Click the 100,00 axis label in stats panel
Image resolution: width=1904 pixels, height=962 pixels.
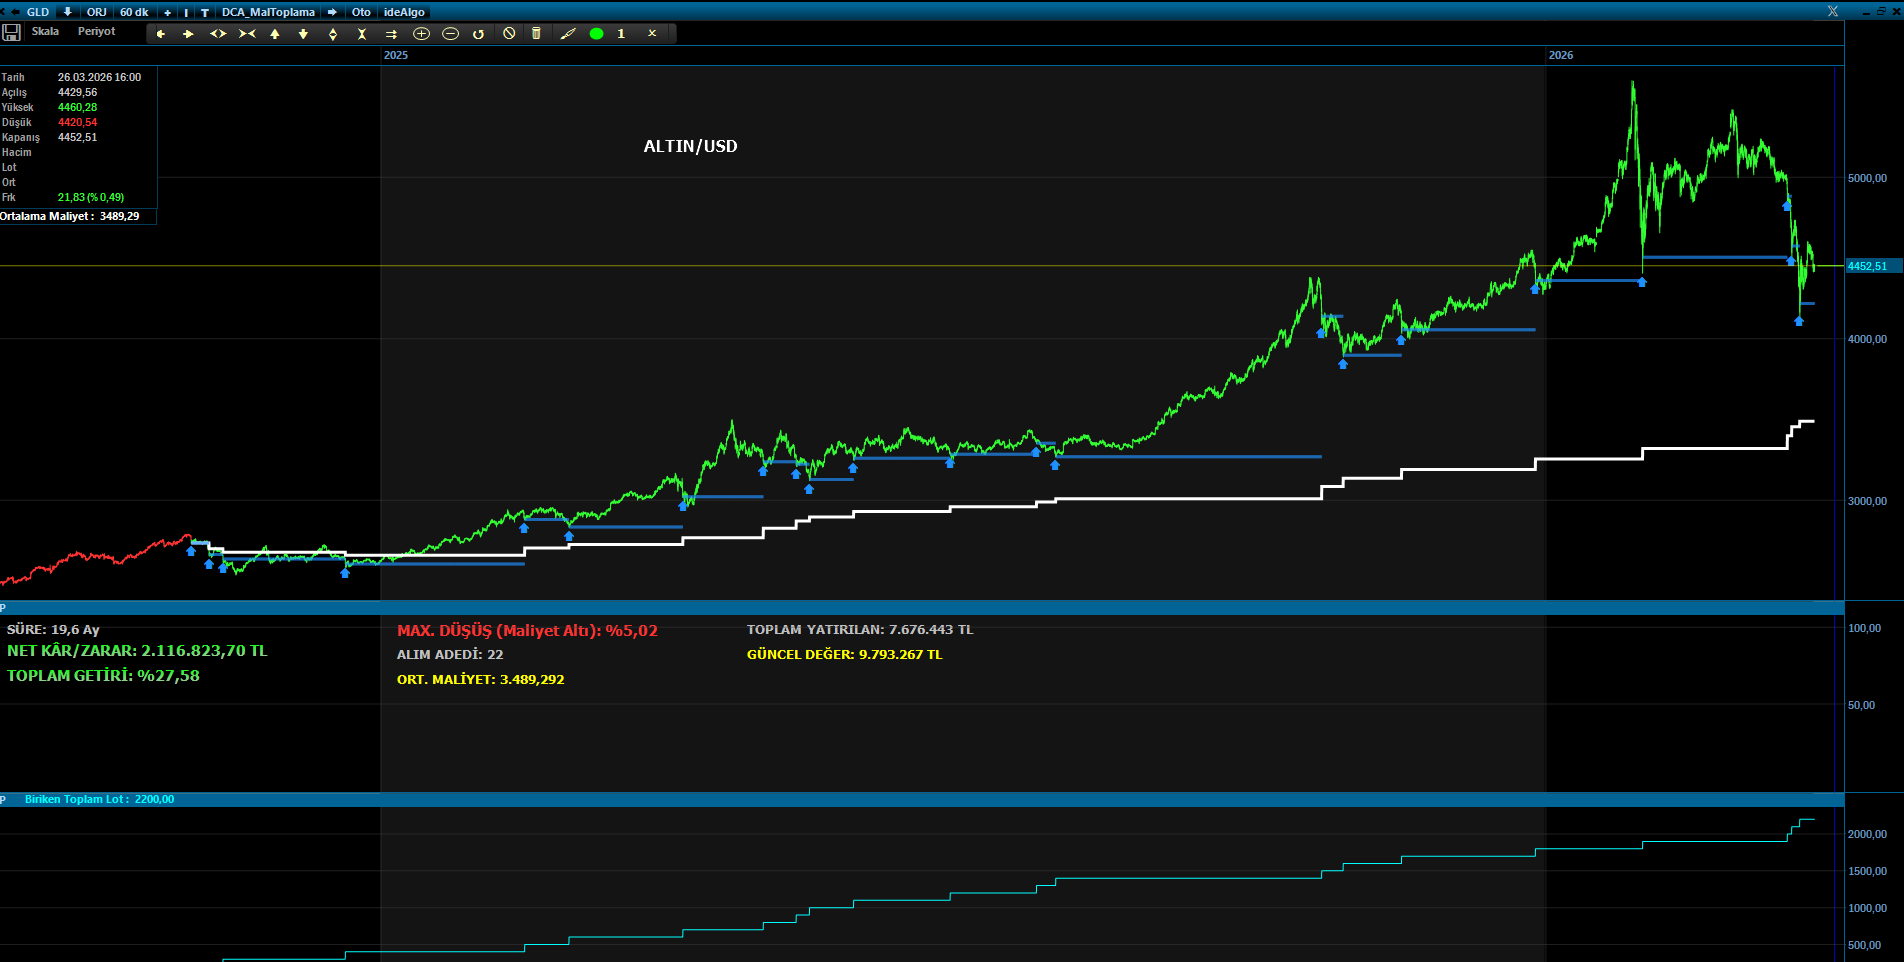tap(1864, 628)
